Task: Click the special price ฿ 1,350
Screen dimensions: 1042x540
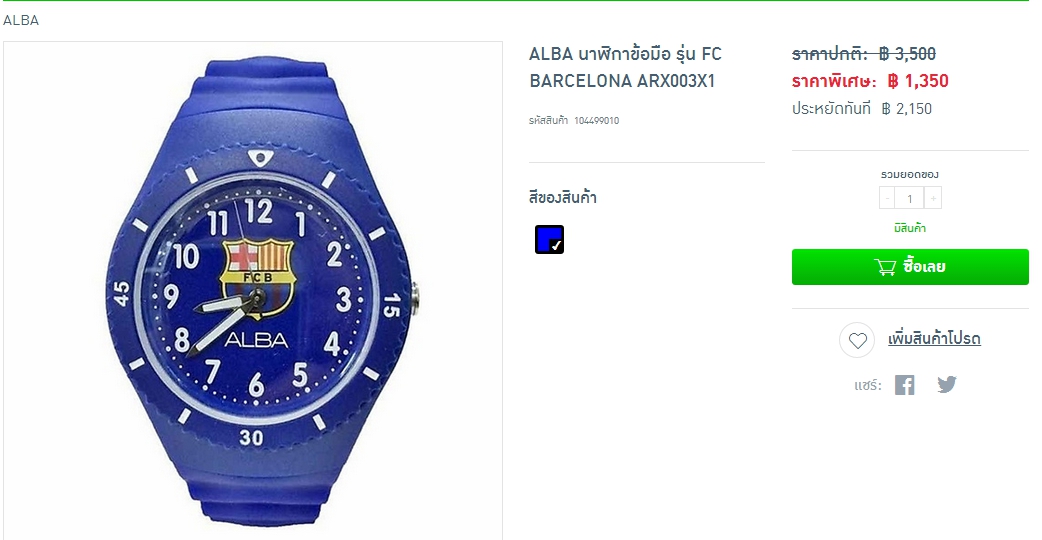Action: click(x=918, y=81)
